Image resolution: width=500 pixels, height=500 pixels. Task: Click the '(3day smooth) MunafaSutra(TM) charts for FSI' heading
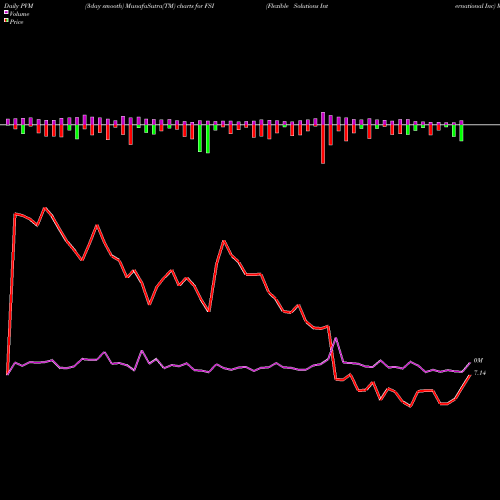(x=149, y=6)
